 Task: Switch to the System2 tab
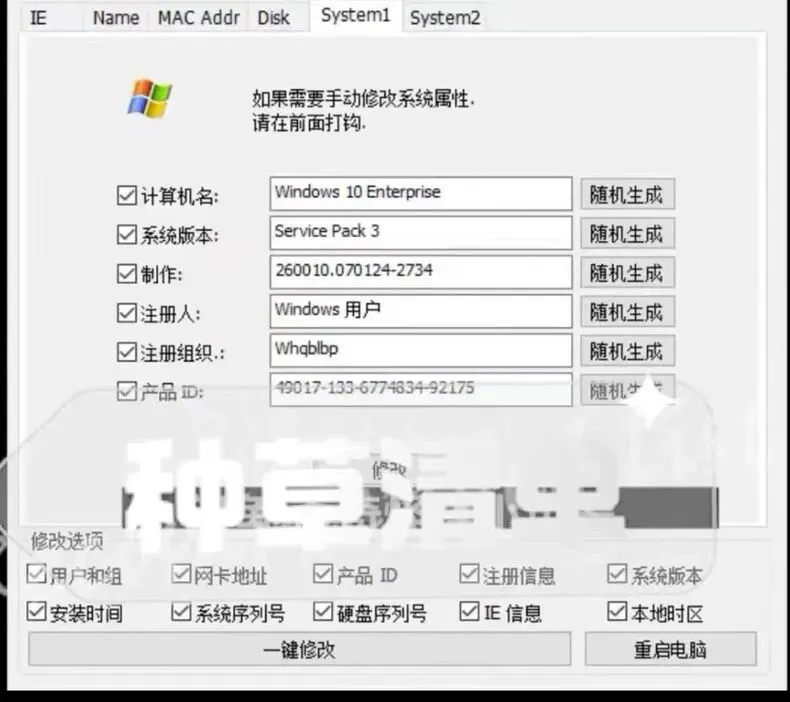coord(445,18)
